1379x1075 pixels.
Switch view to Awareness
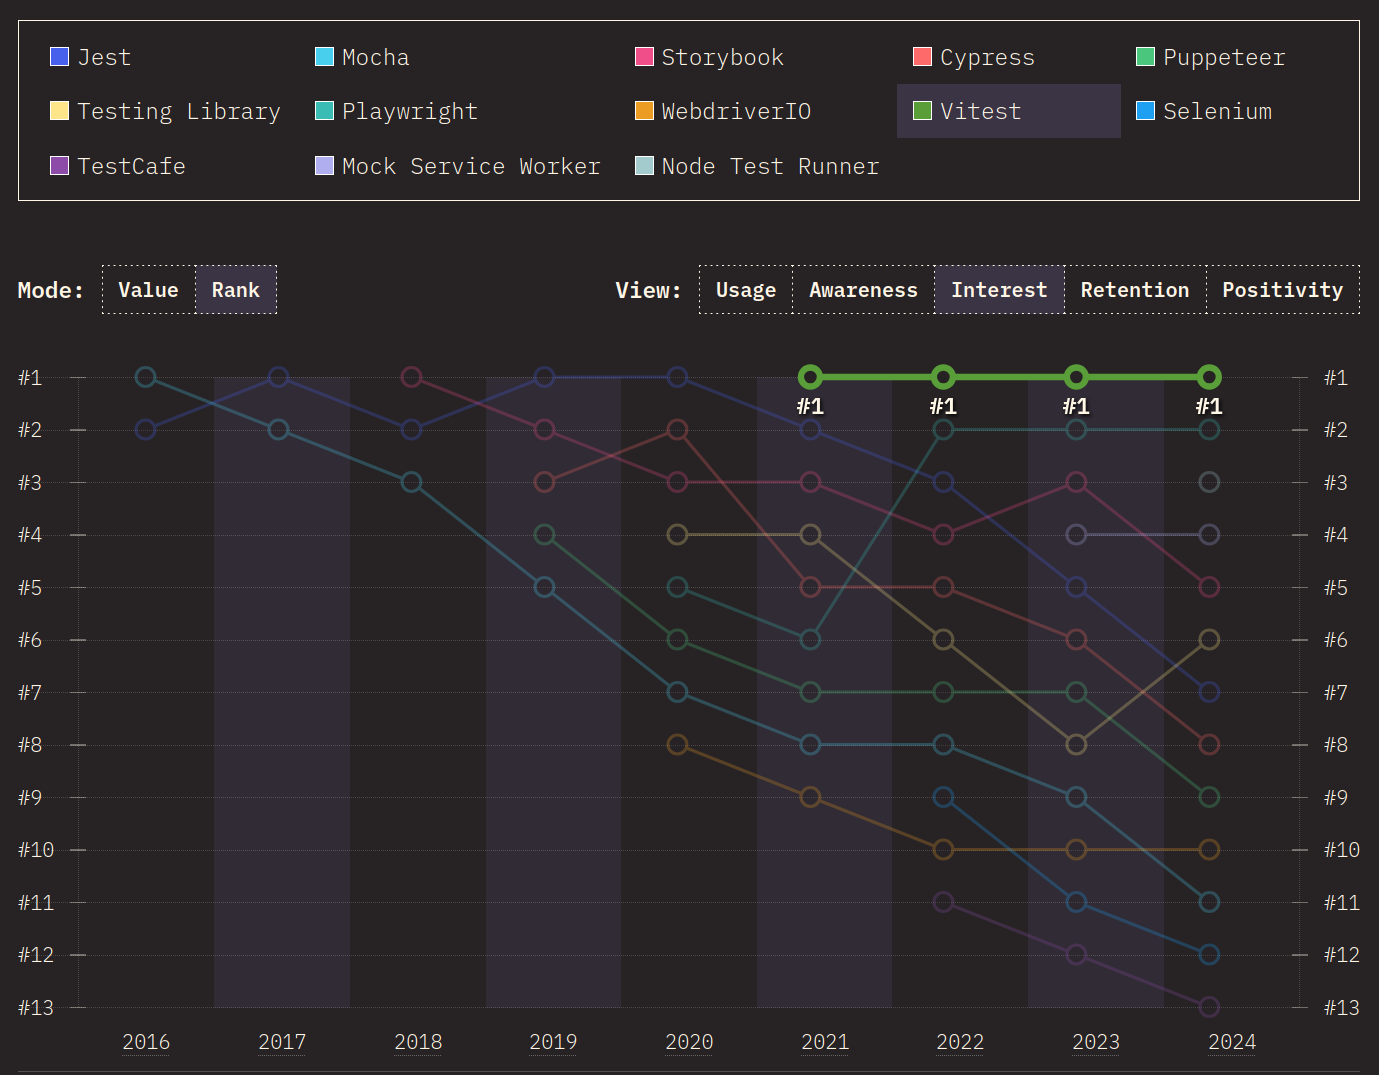863,290
